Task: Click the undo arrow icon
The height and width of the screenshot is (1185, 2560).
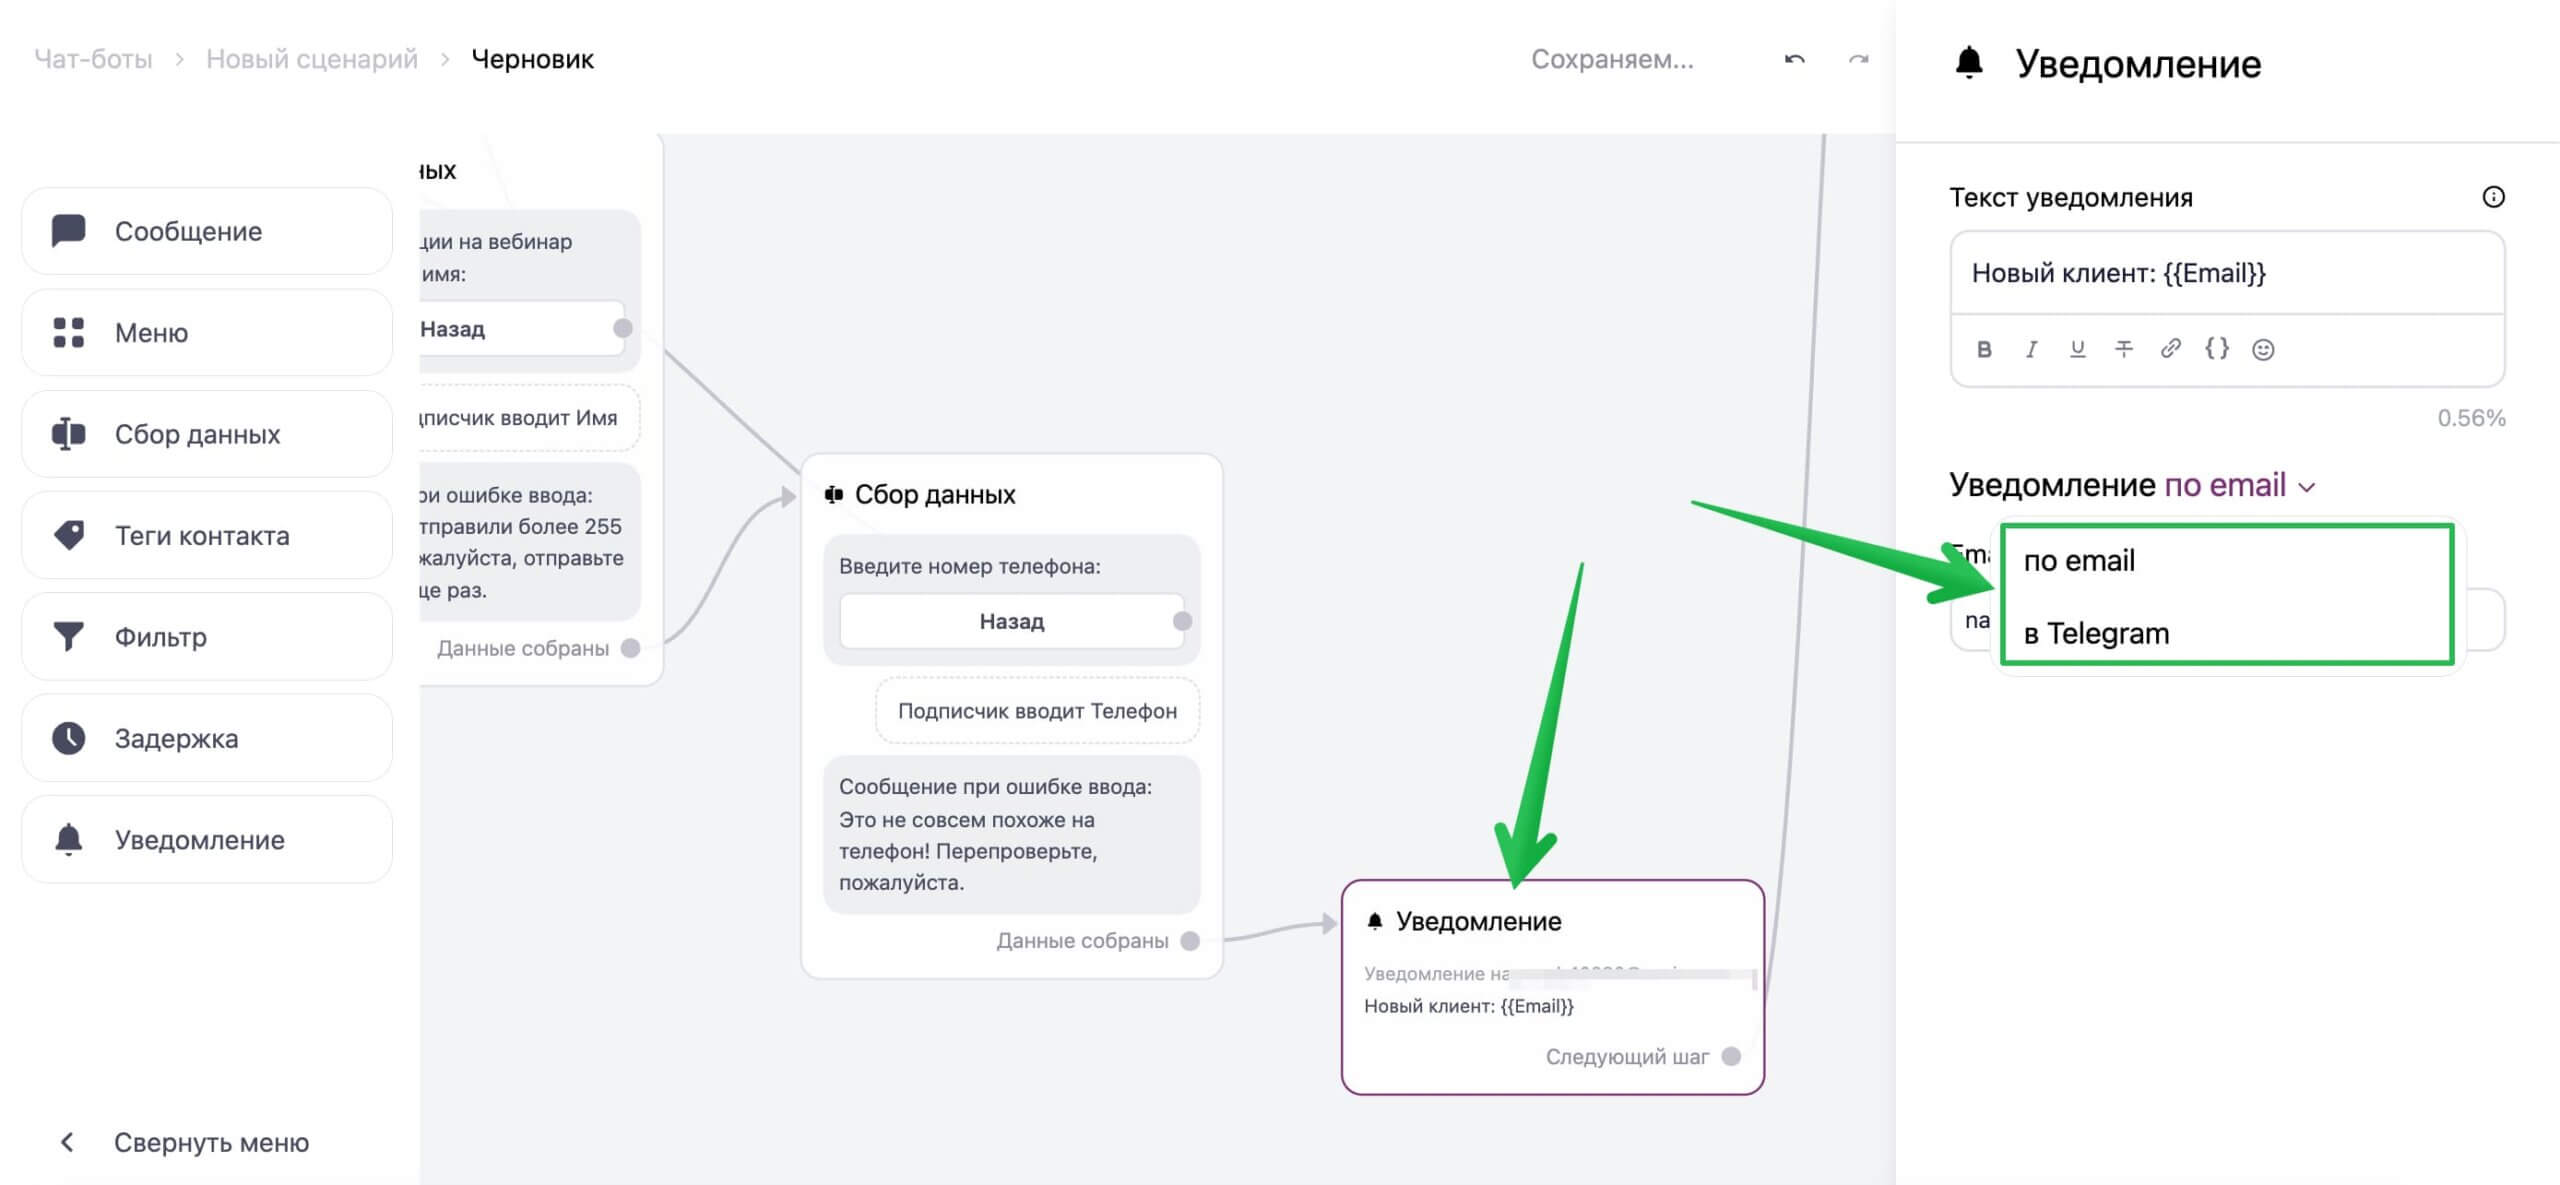Action: (x=1795, y=59)
